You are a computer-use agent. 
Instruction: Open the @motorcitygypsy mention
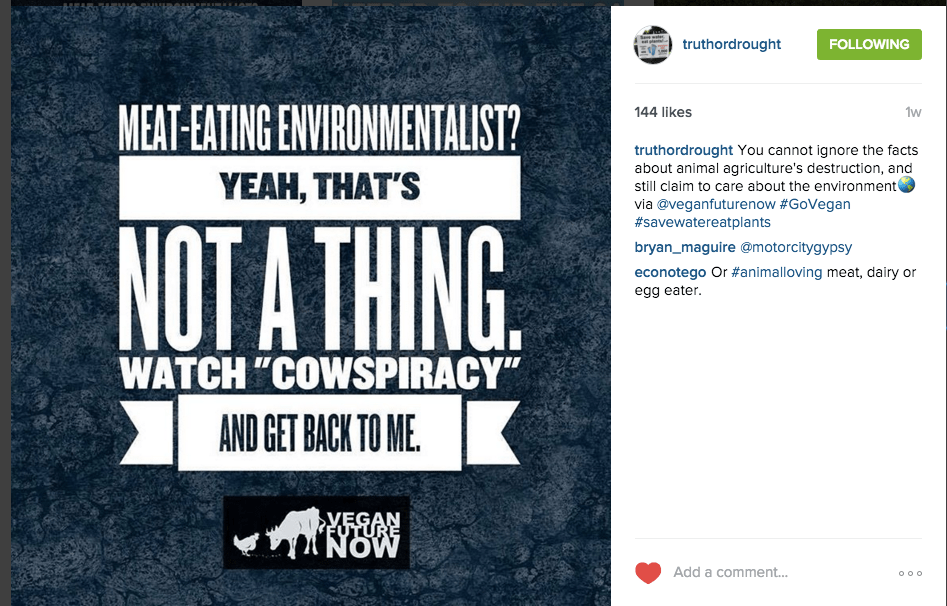pos(796,247)
